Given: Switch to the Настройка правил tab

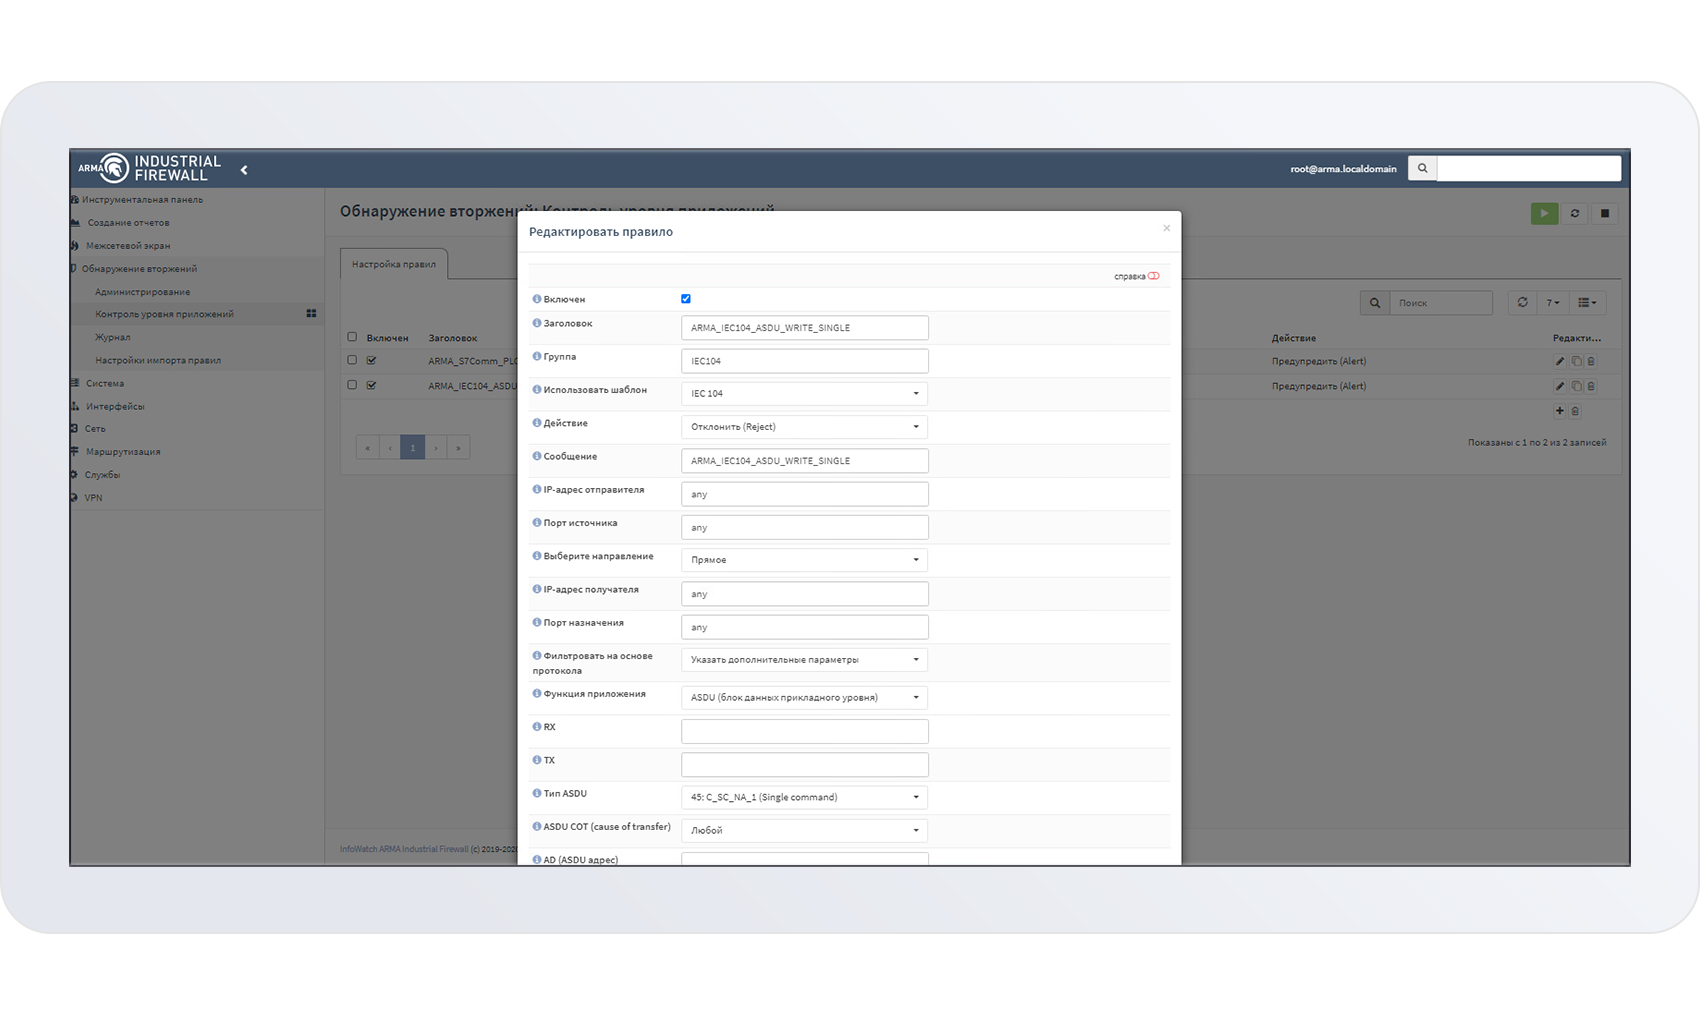Looking at the screenshot, I should (394, 264).
